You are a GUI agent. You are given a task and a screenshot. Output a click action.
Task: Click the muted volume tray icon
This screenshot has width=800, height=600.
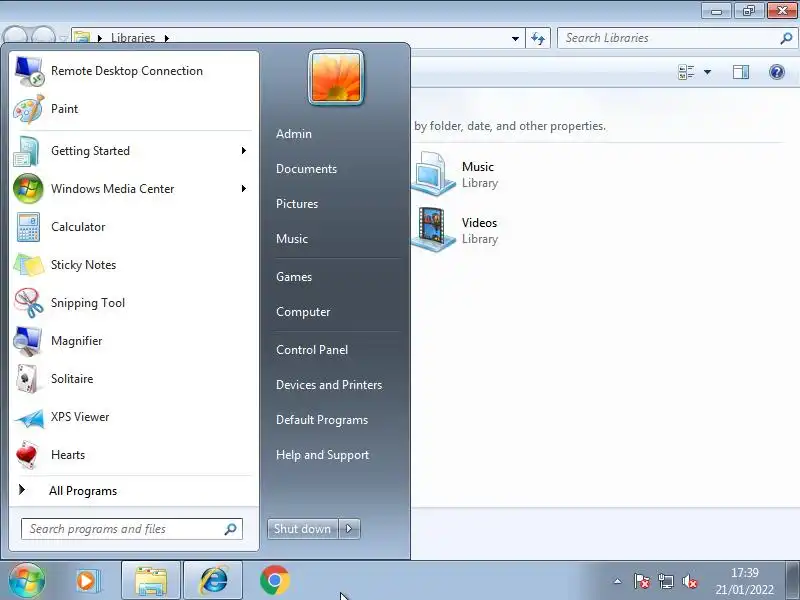(689, 581)
